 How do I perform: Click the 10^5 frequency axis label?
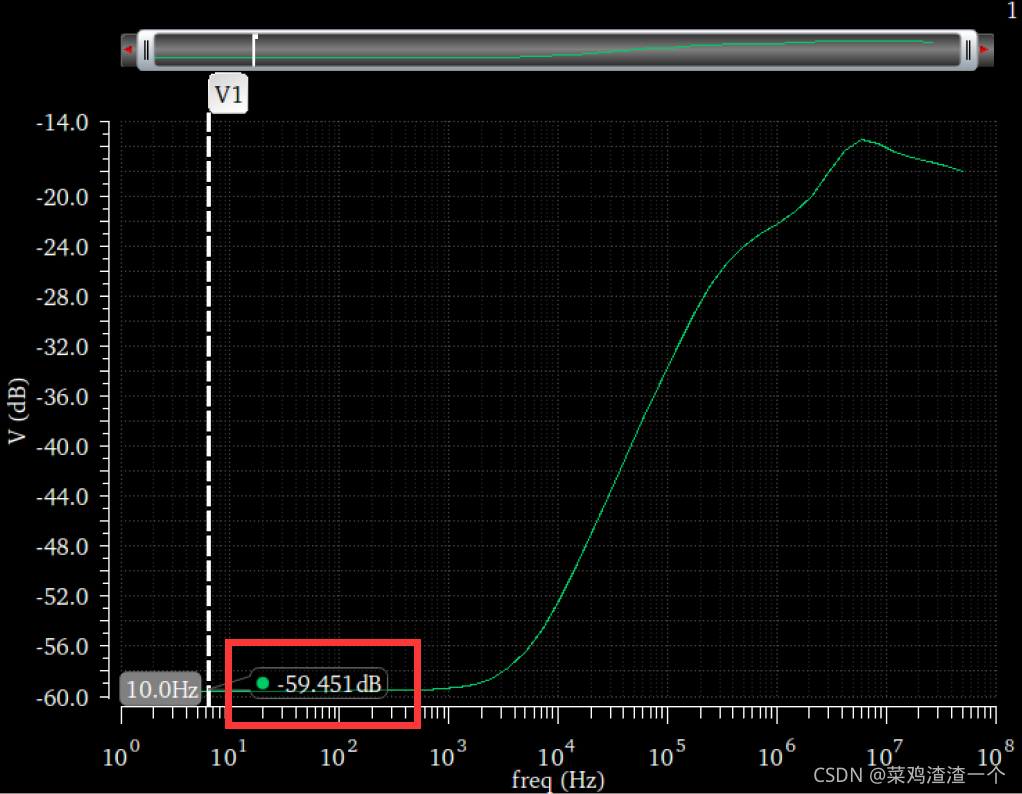pyautogui.click(x=667, y=753)
